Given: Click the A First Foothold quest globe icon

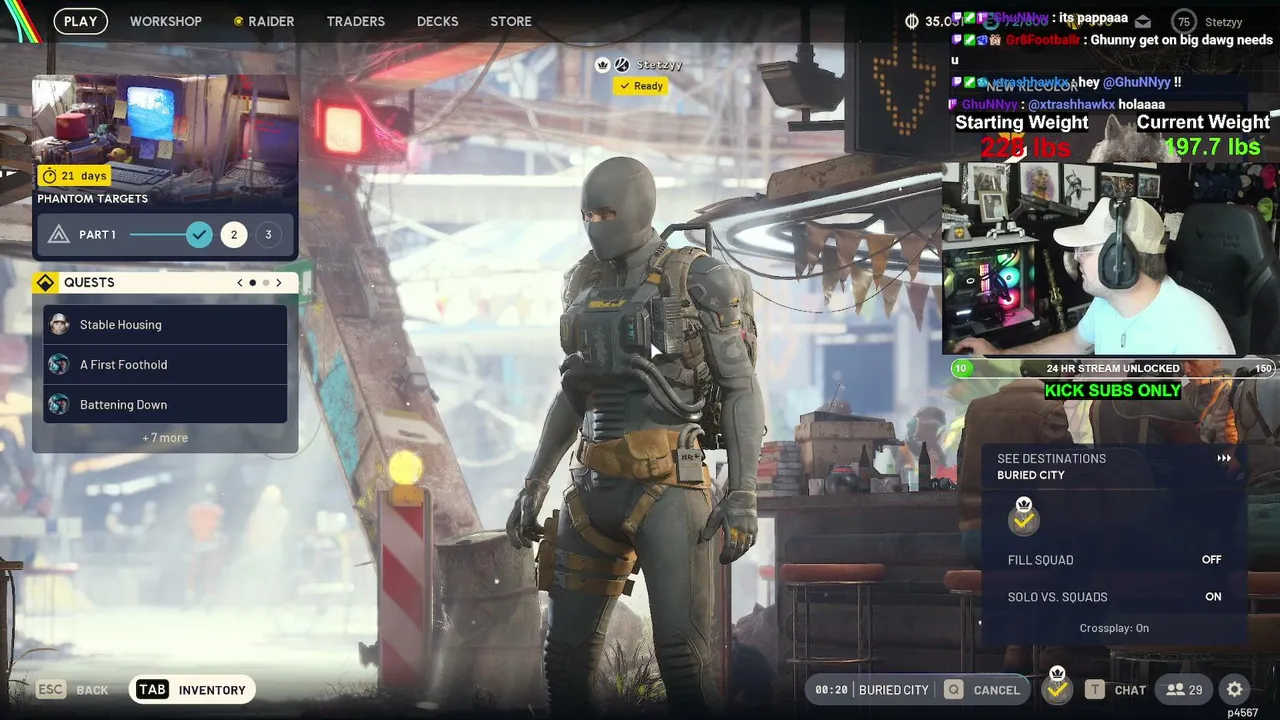Looking at the screenshot, I should point(59,364).
